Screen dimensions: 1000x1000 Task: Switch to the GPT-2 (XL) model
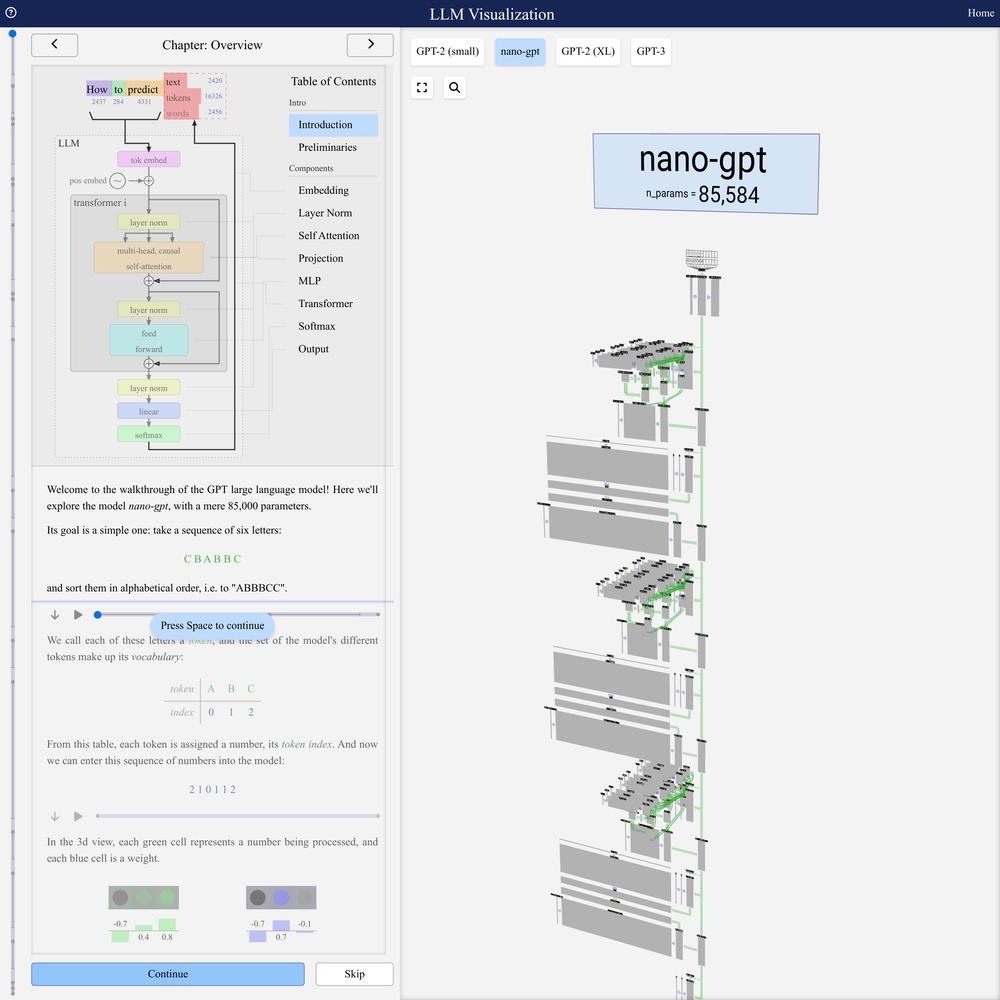tap(587, 52)
